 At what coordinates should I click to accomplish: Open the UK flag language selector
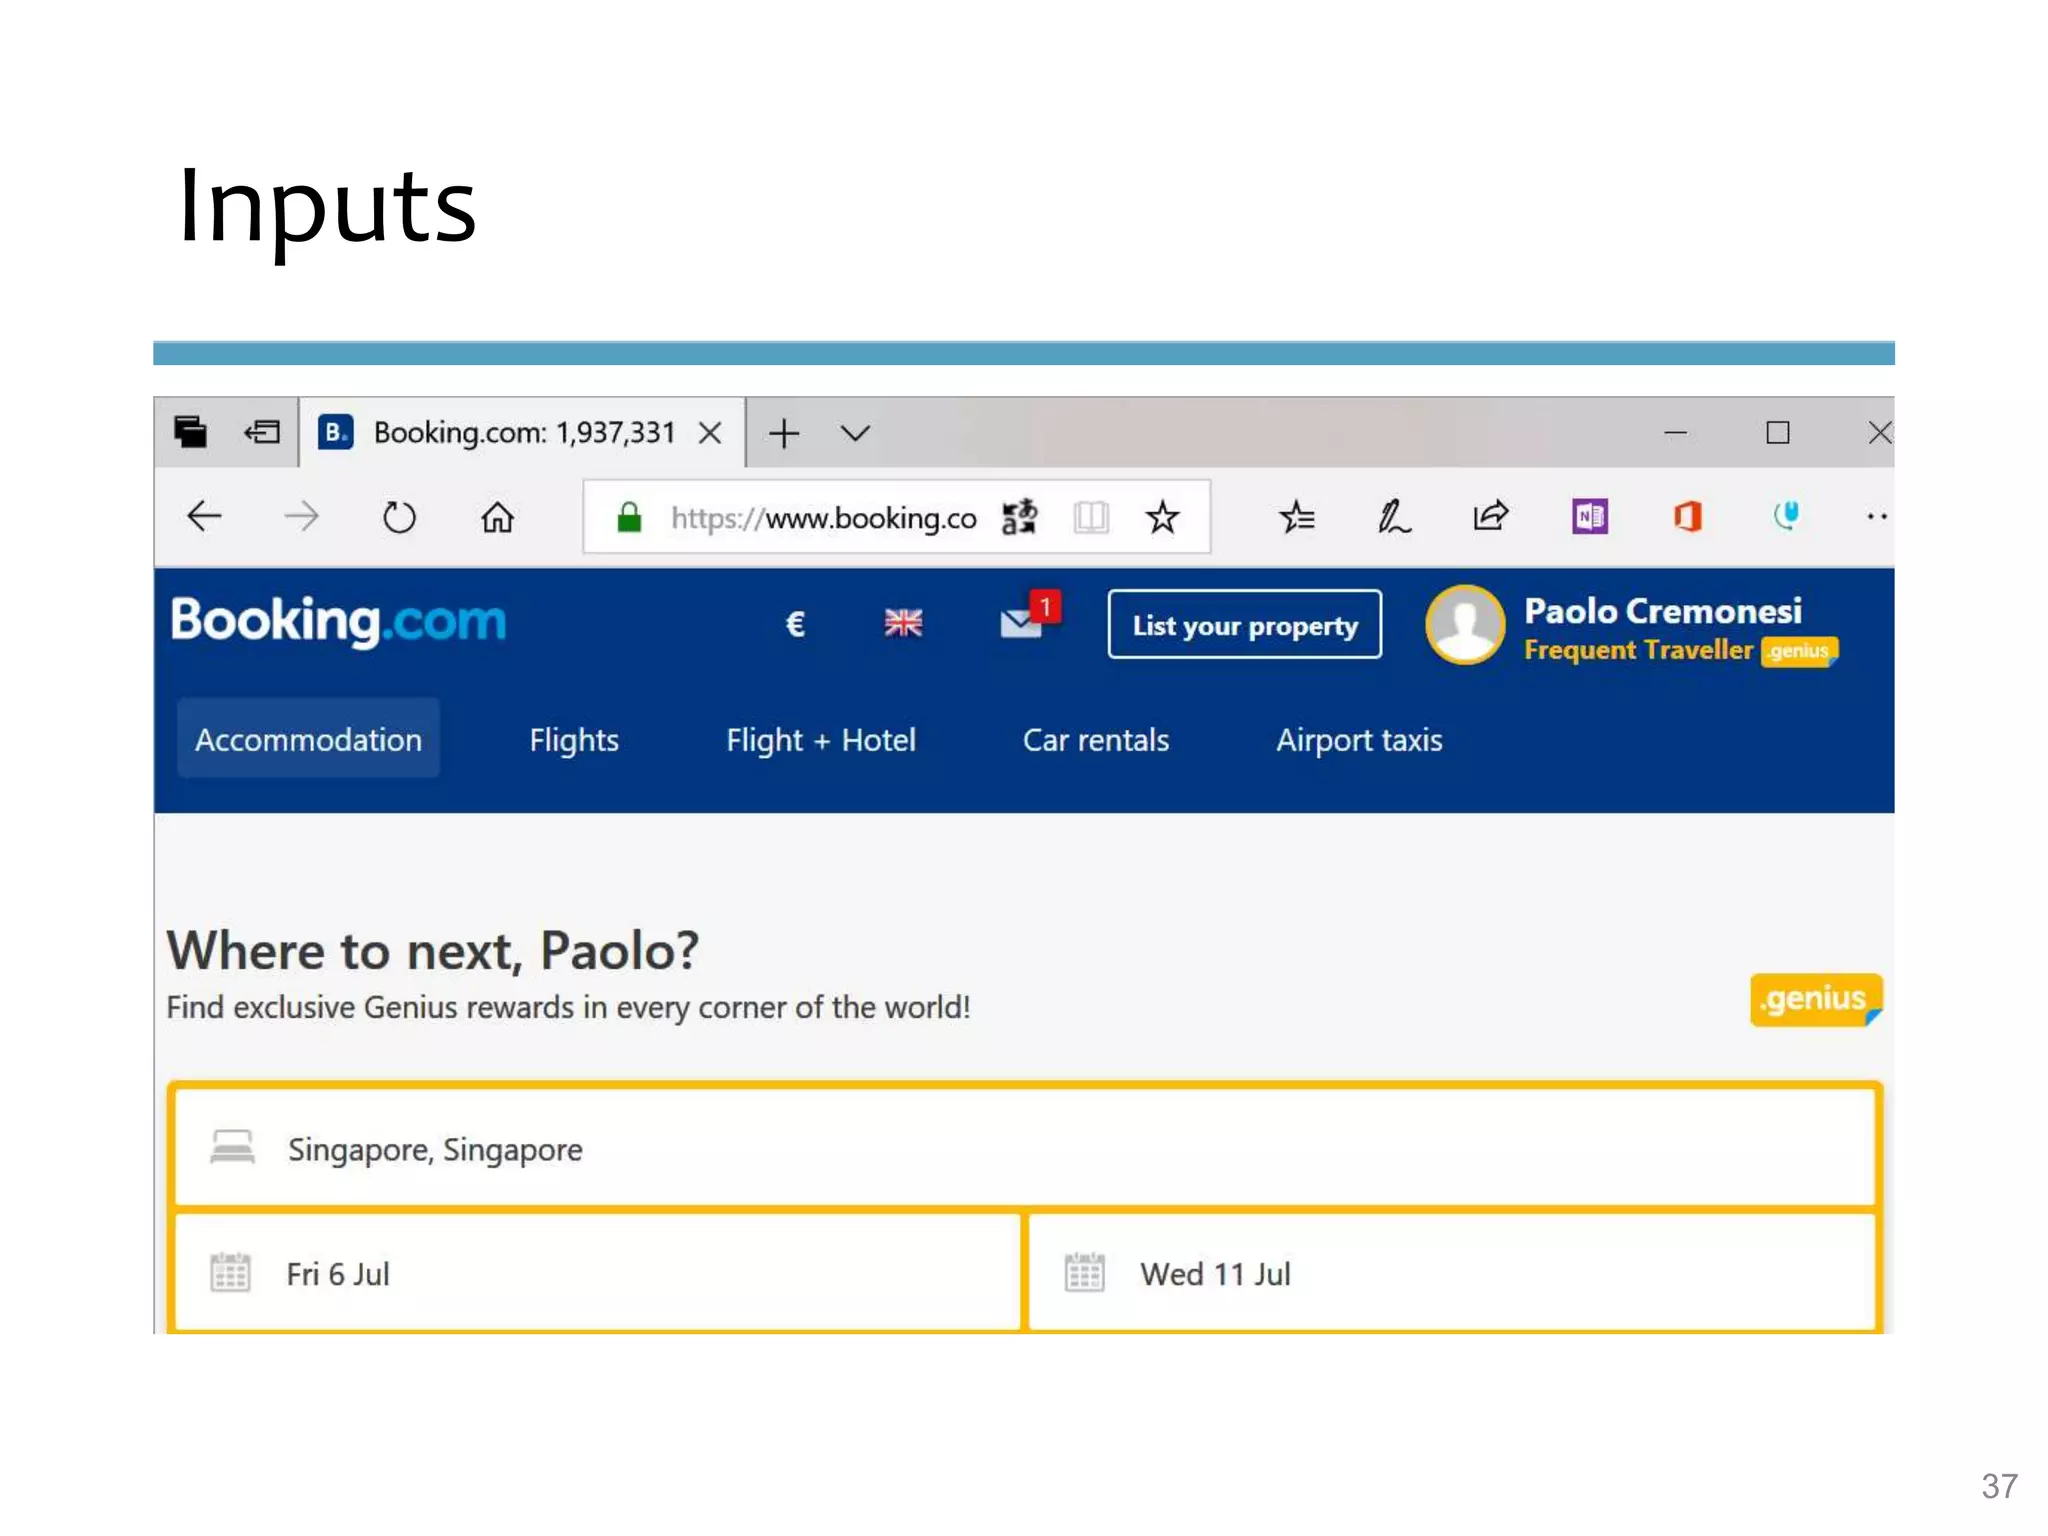pos(903,623)
